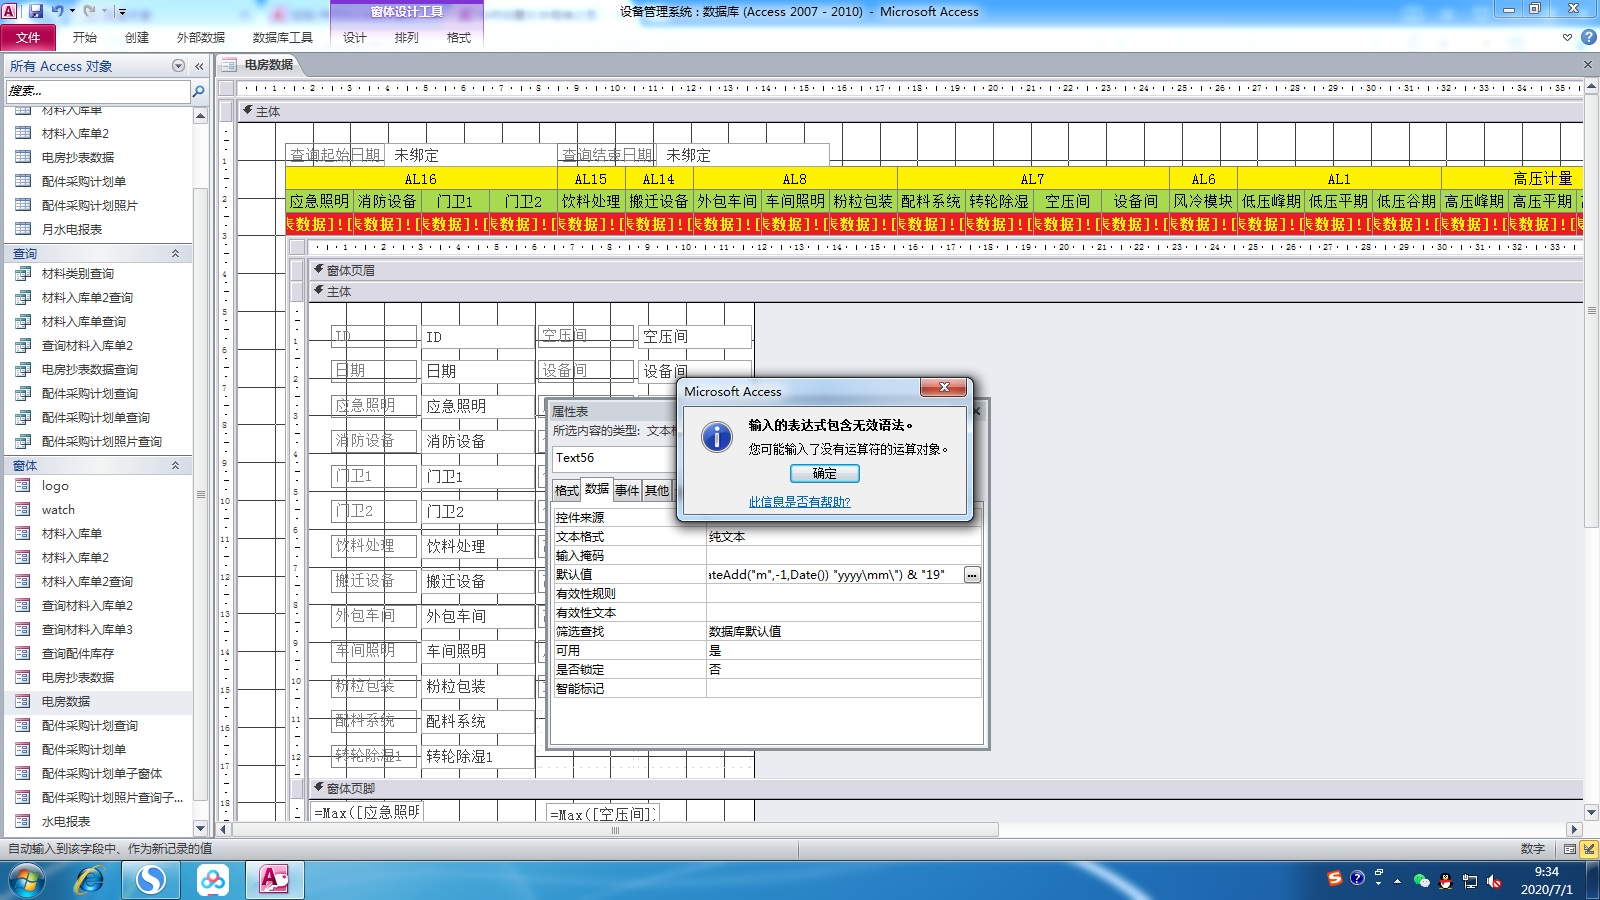Select the 窗体页脚 section bar
1600x900 pixels.
(945, 789)
